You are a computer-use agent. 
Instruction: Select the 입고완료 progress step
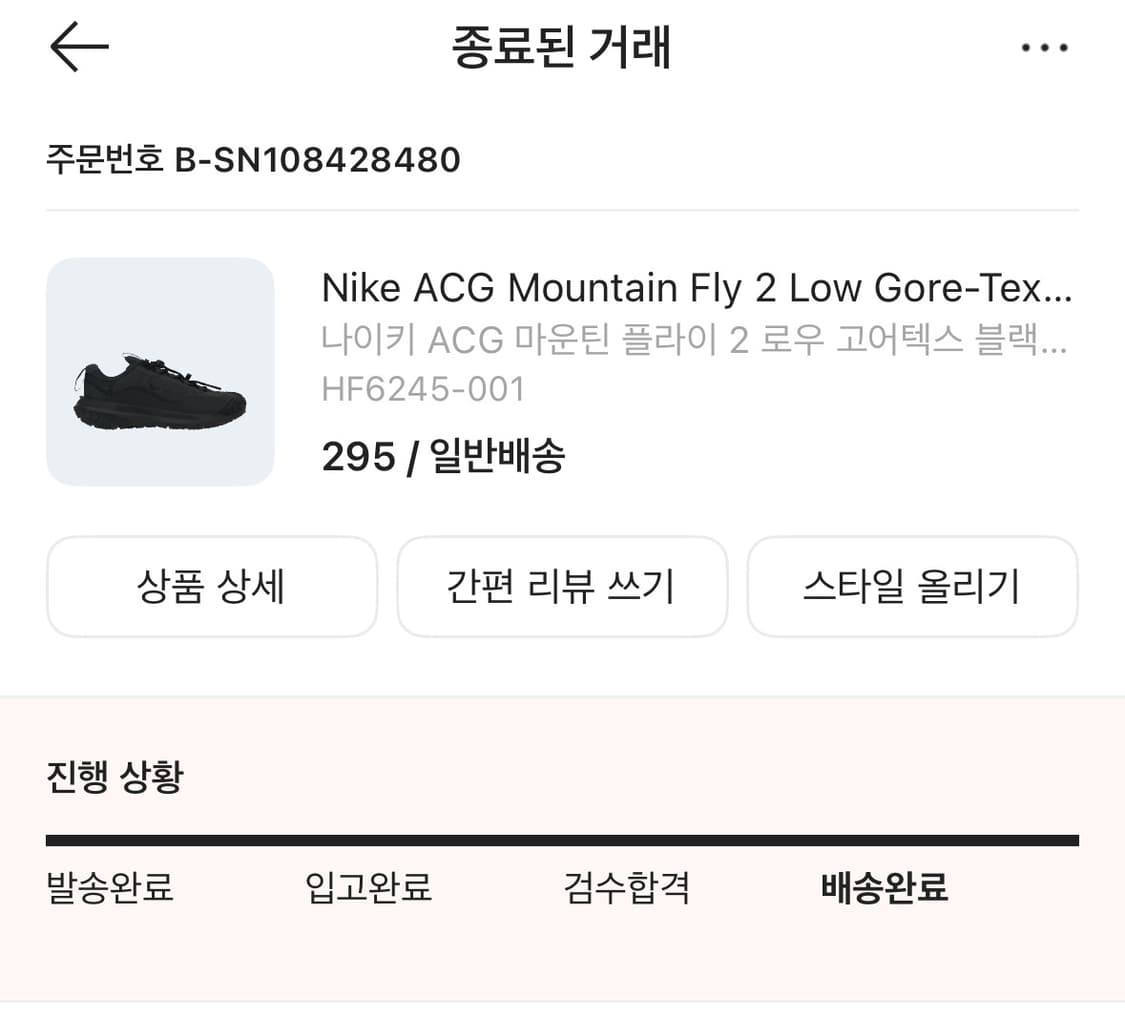pyautogui.click(x=368, y=887)
